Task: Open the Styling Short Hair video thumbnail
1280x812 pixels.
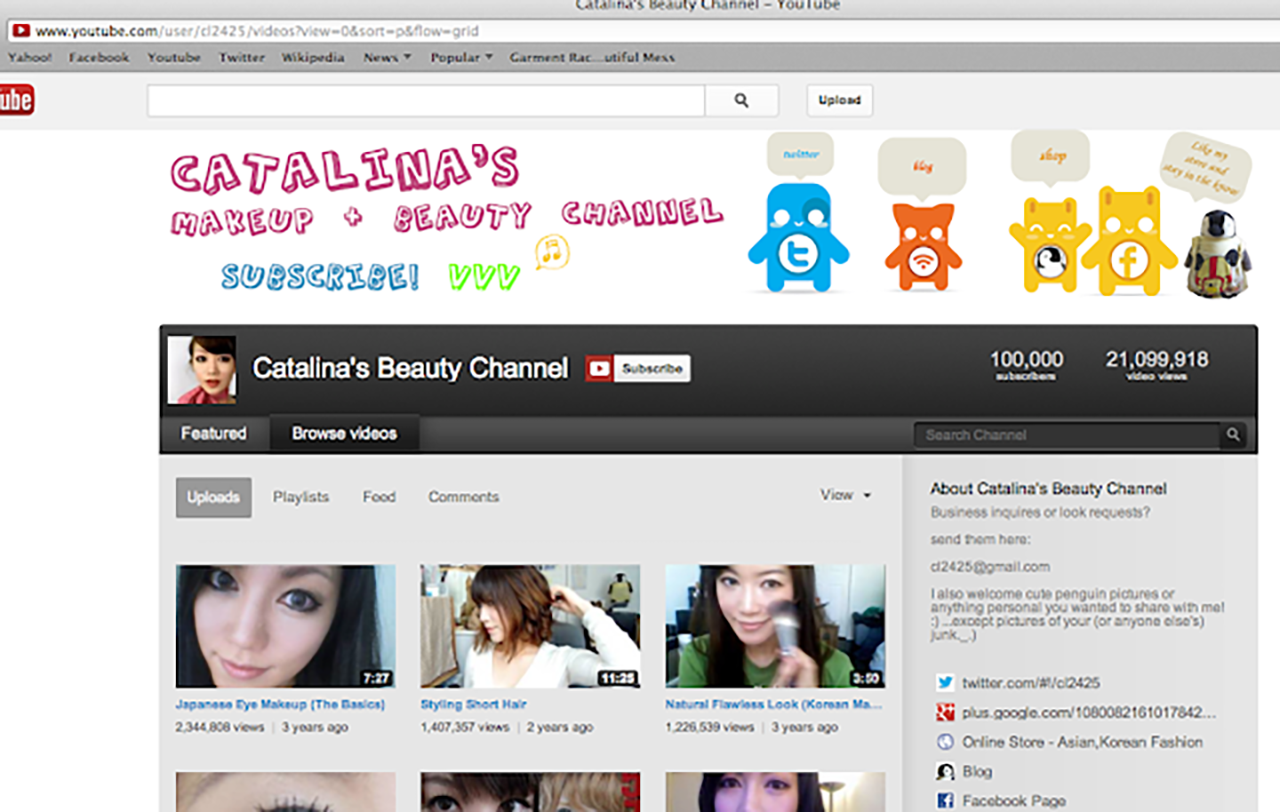Action: (530, 626)
